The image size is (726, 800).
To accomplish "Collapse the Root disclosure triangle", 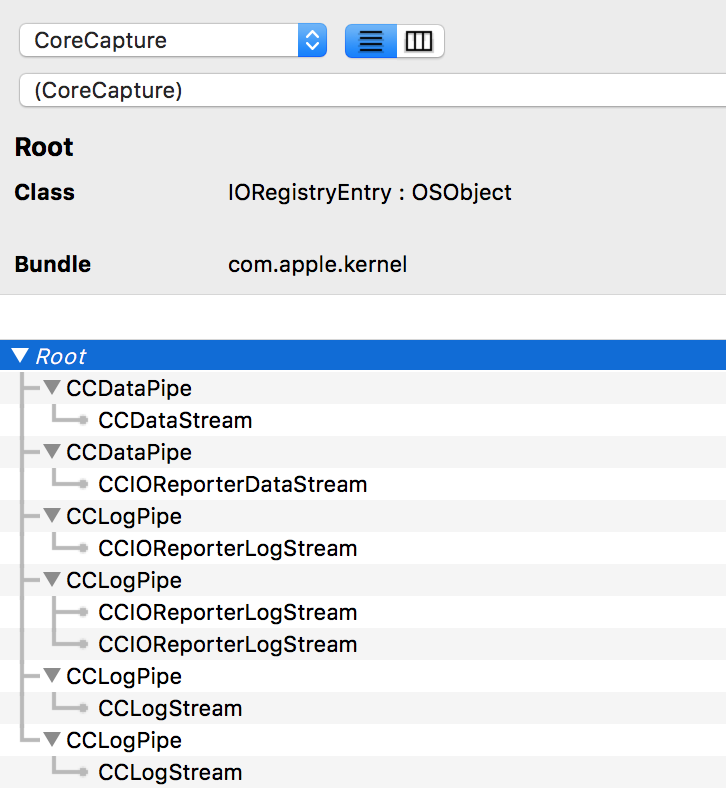I will (x=20, y=356).
